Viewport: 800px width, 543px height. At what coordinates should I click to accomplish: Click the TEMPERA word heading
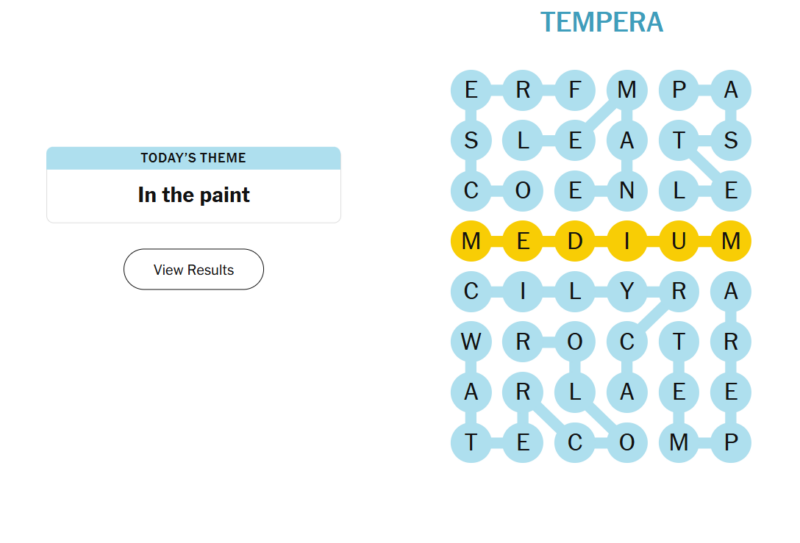click(601, 22)
